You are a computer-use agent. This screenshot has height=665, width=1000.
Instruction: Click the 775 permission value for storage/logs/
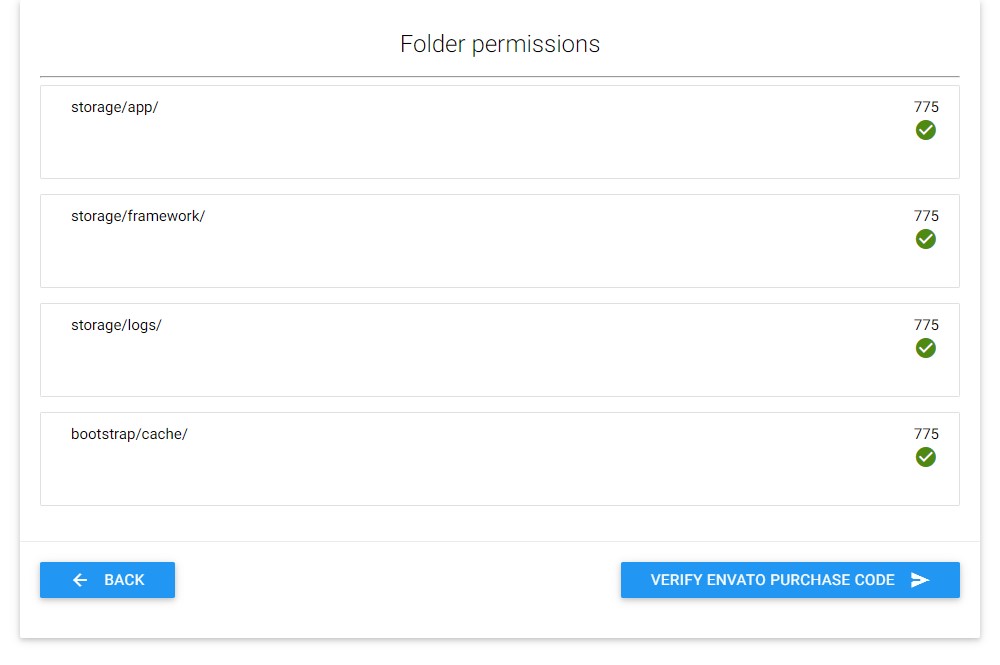pyautogui.click(x=926, y=325)
